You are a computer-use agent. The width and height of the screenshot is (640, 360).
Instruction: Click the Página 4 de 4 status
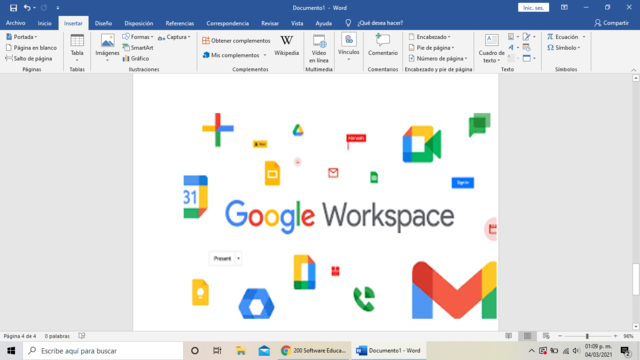20,336
